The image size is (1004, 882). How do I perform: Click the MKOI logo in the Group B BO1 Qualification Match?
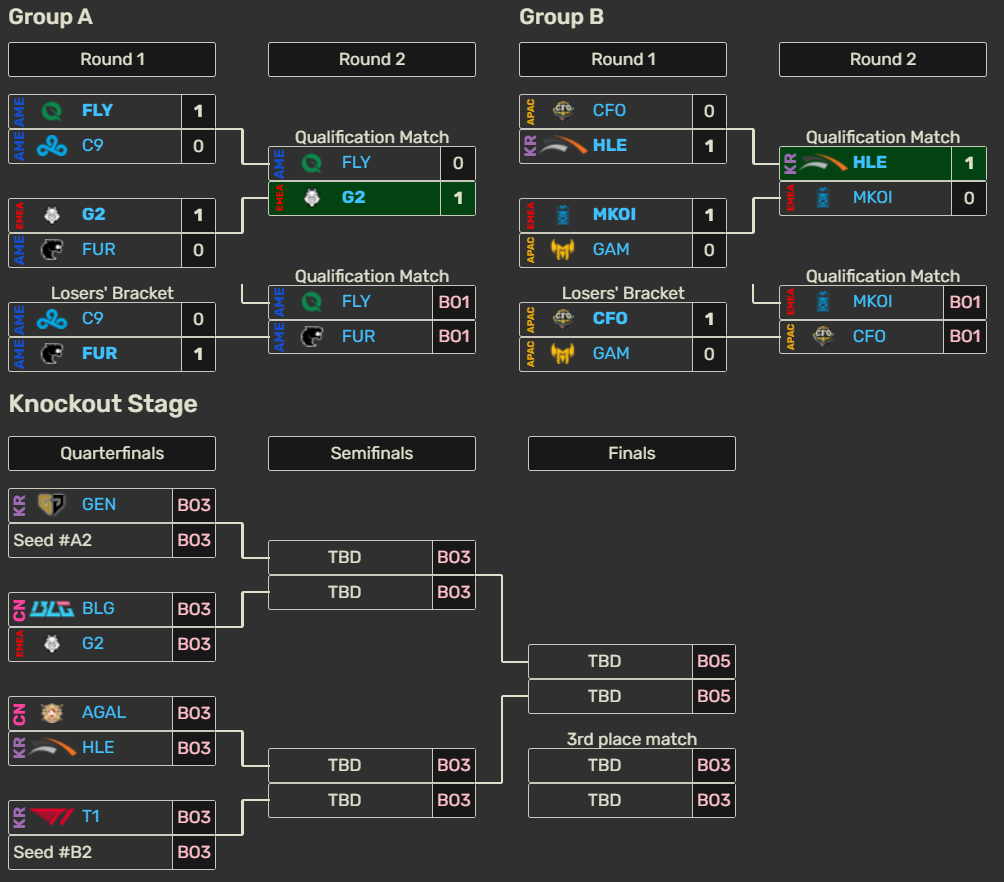[x=823, y=302]
